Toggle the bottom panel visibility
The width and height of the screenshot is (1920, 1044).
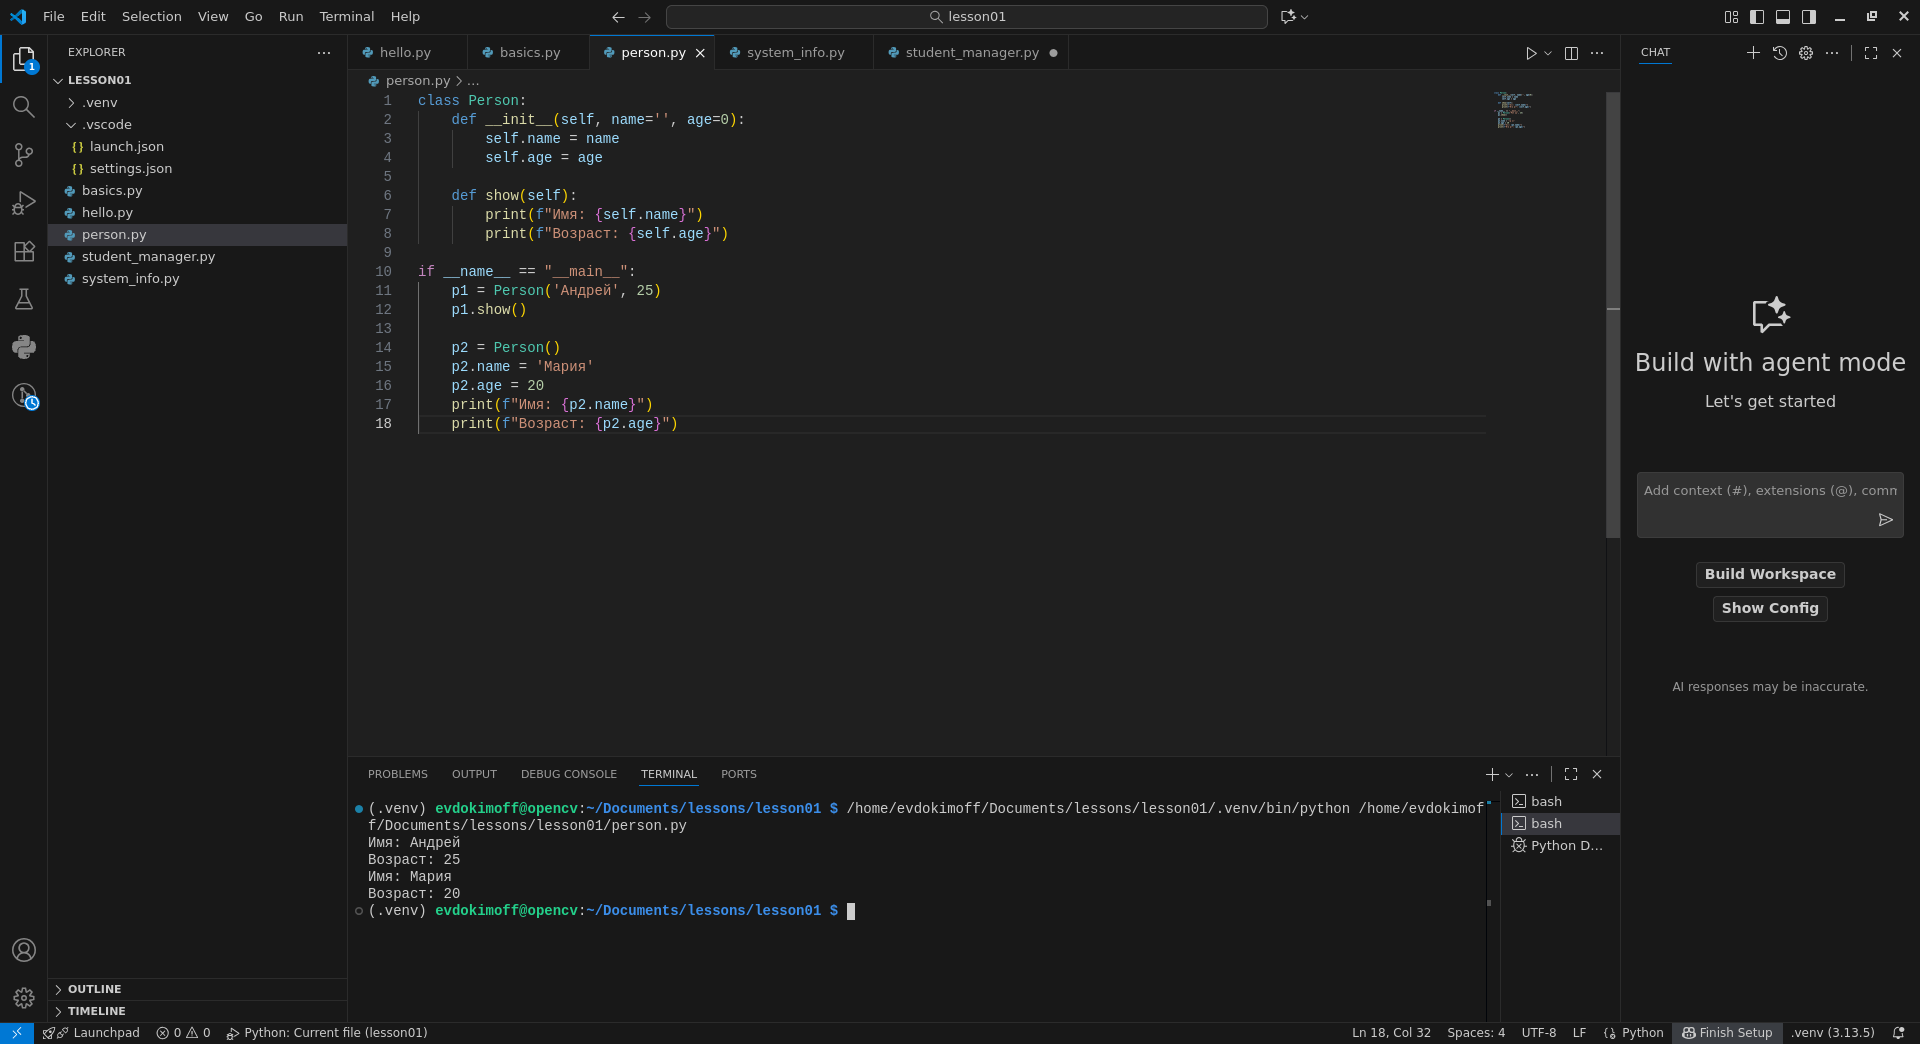point(1783,17)
